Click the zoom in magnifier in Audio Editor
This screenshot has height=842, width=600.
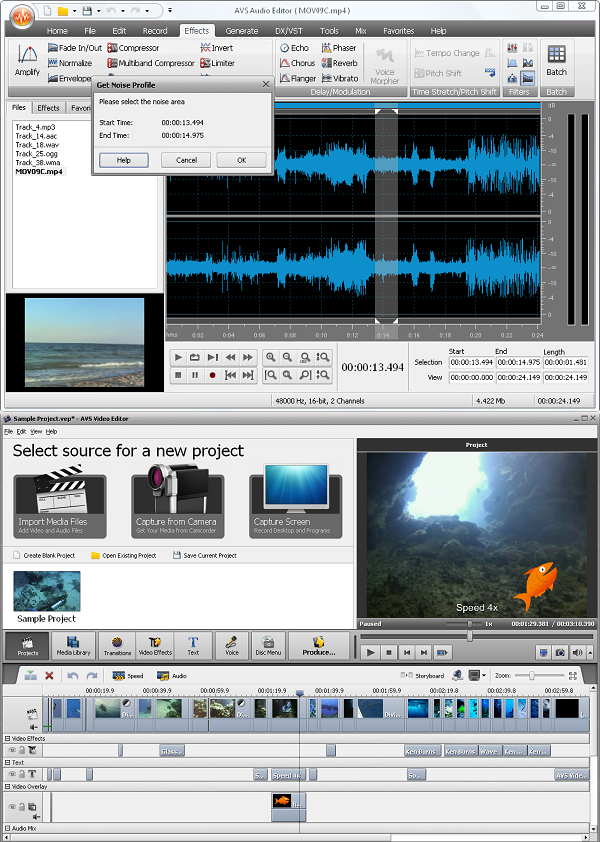pos(271,357)
